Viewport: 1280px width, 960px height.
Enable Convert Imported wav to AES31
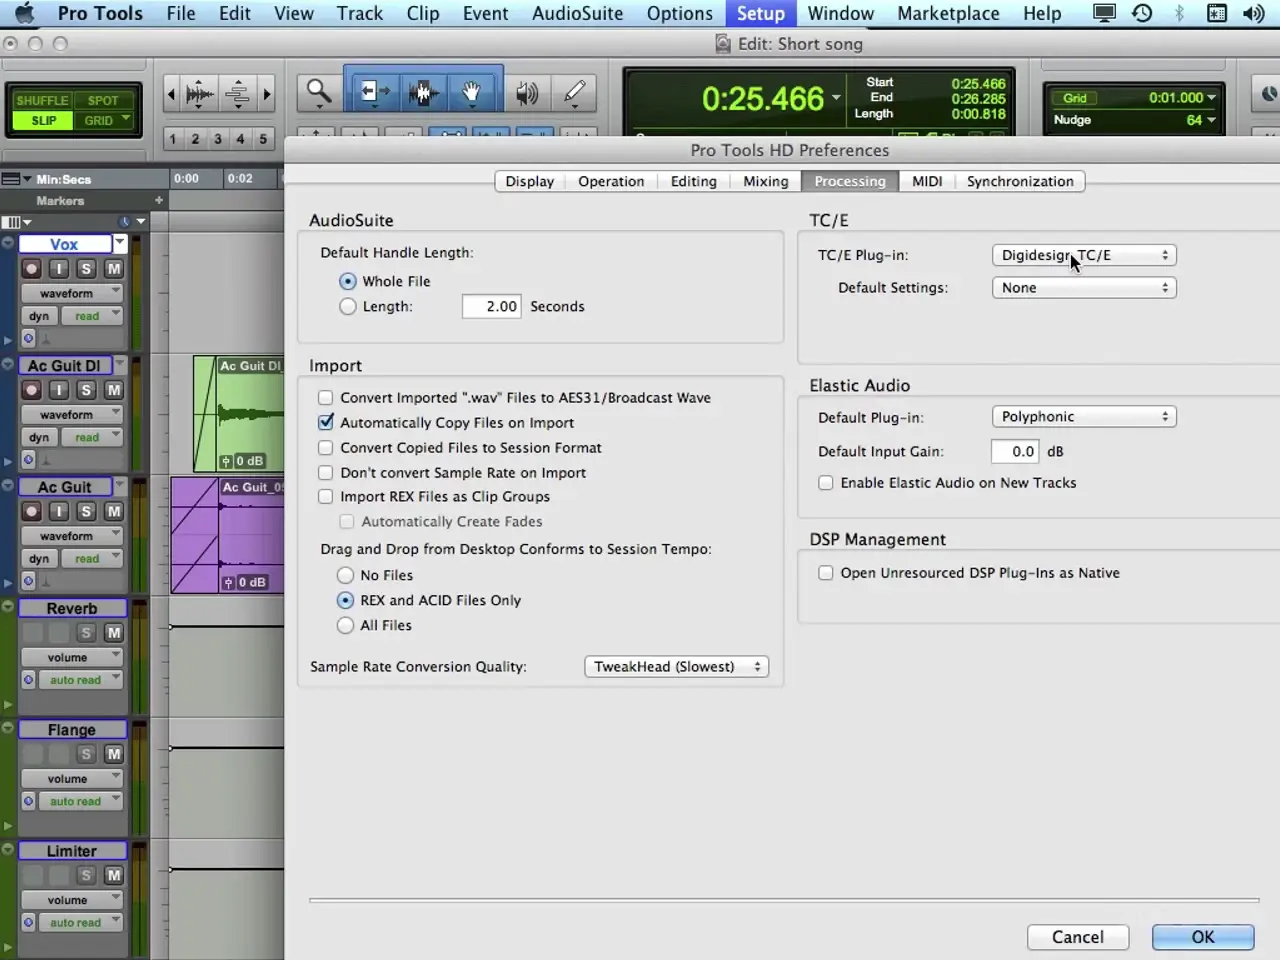click(x=325, y=397)
